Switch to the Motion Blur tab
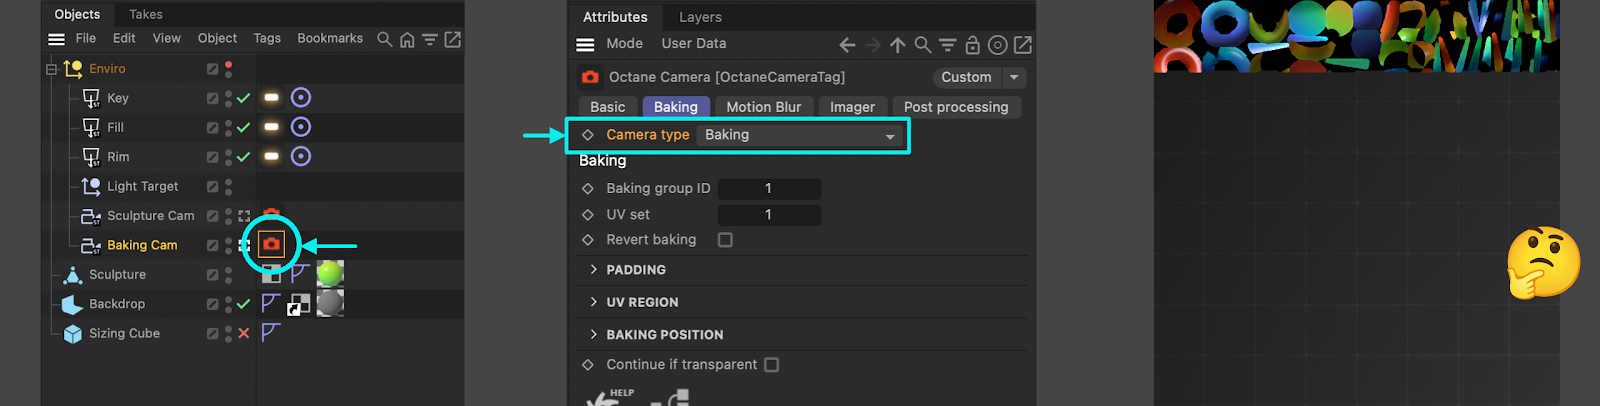The width and height of the screenshot is (1600, 406). point(763,107)
